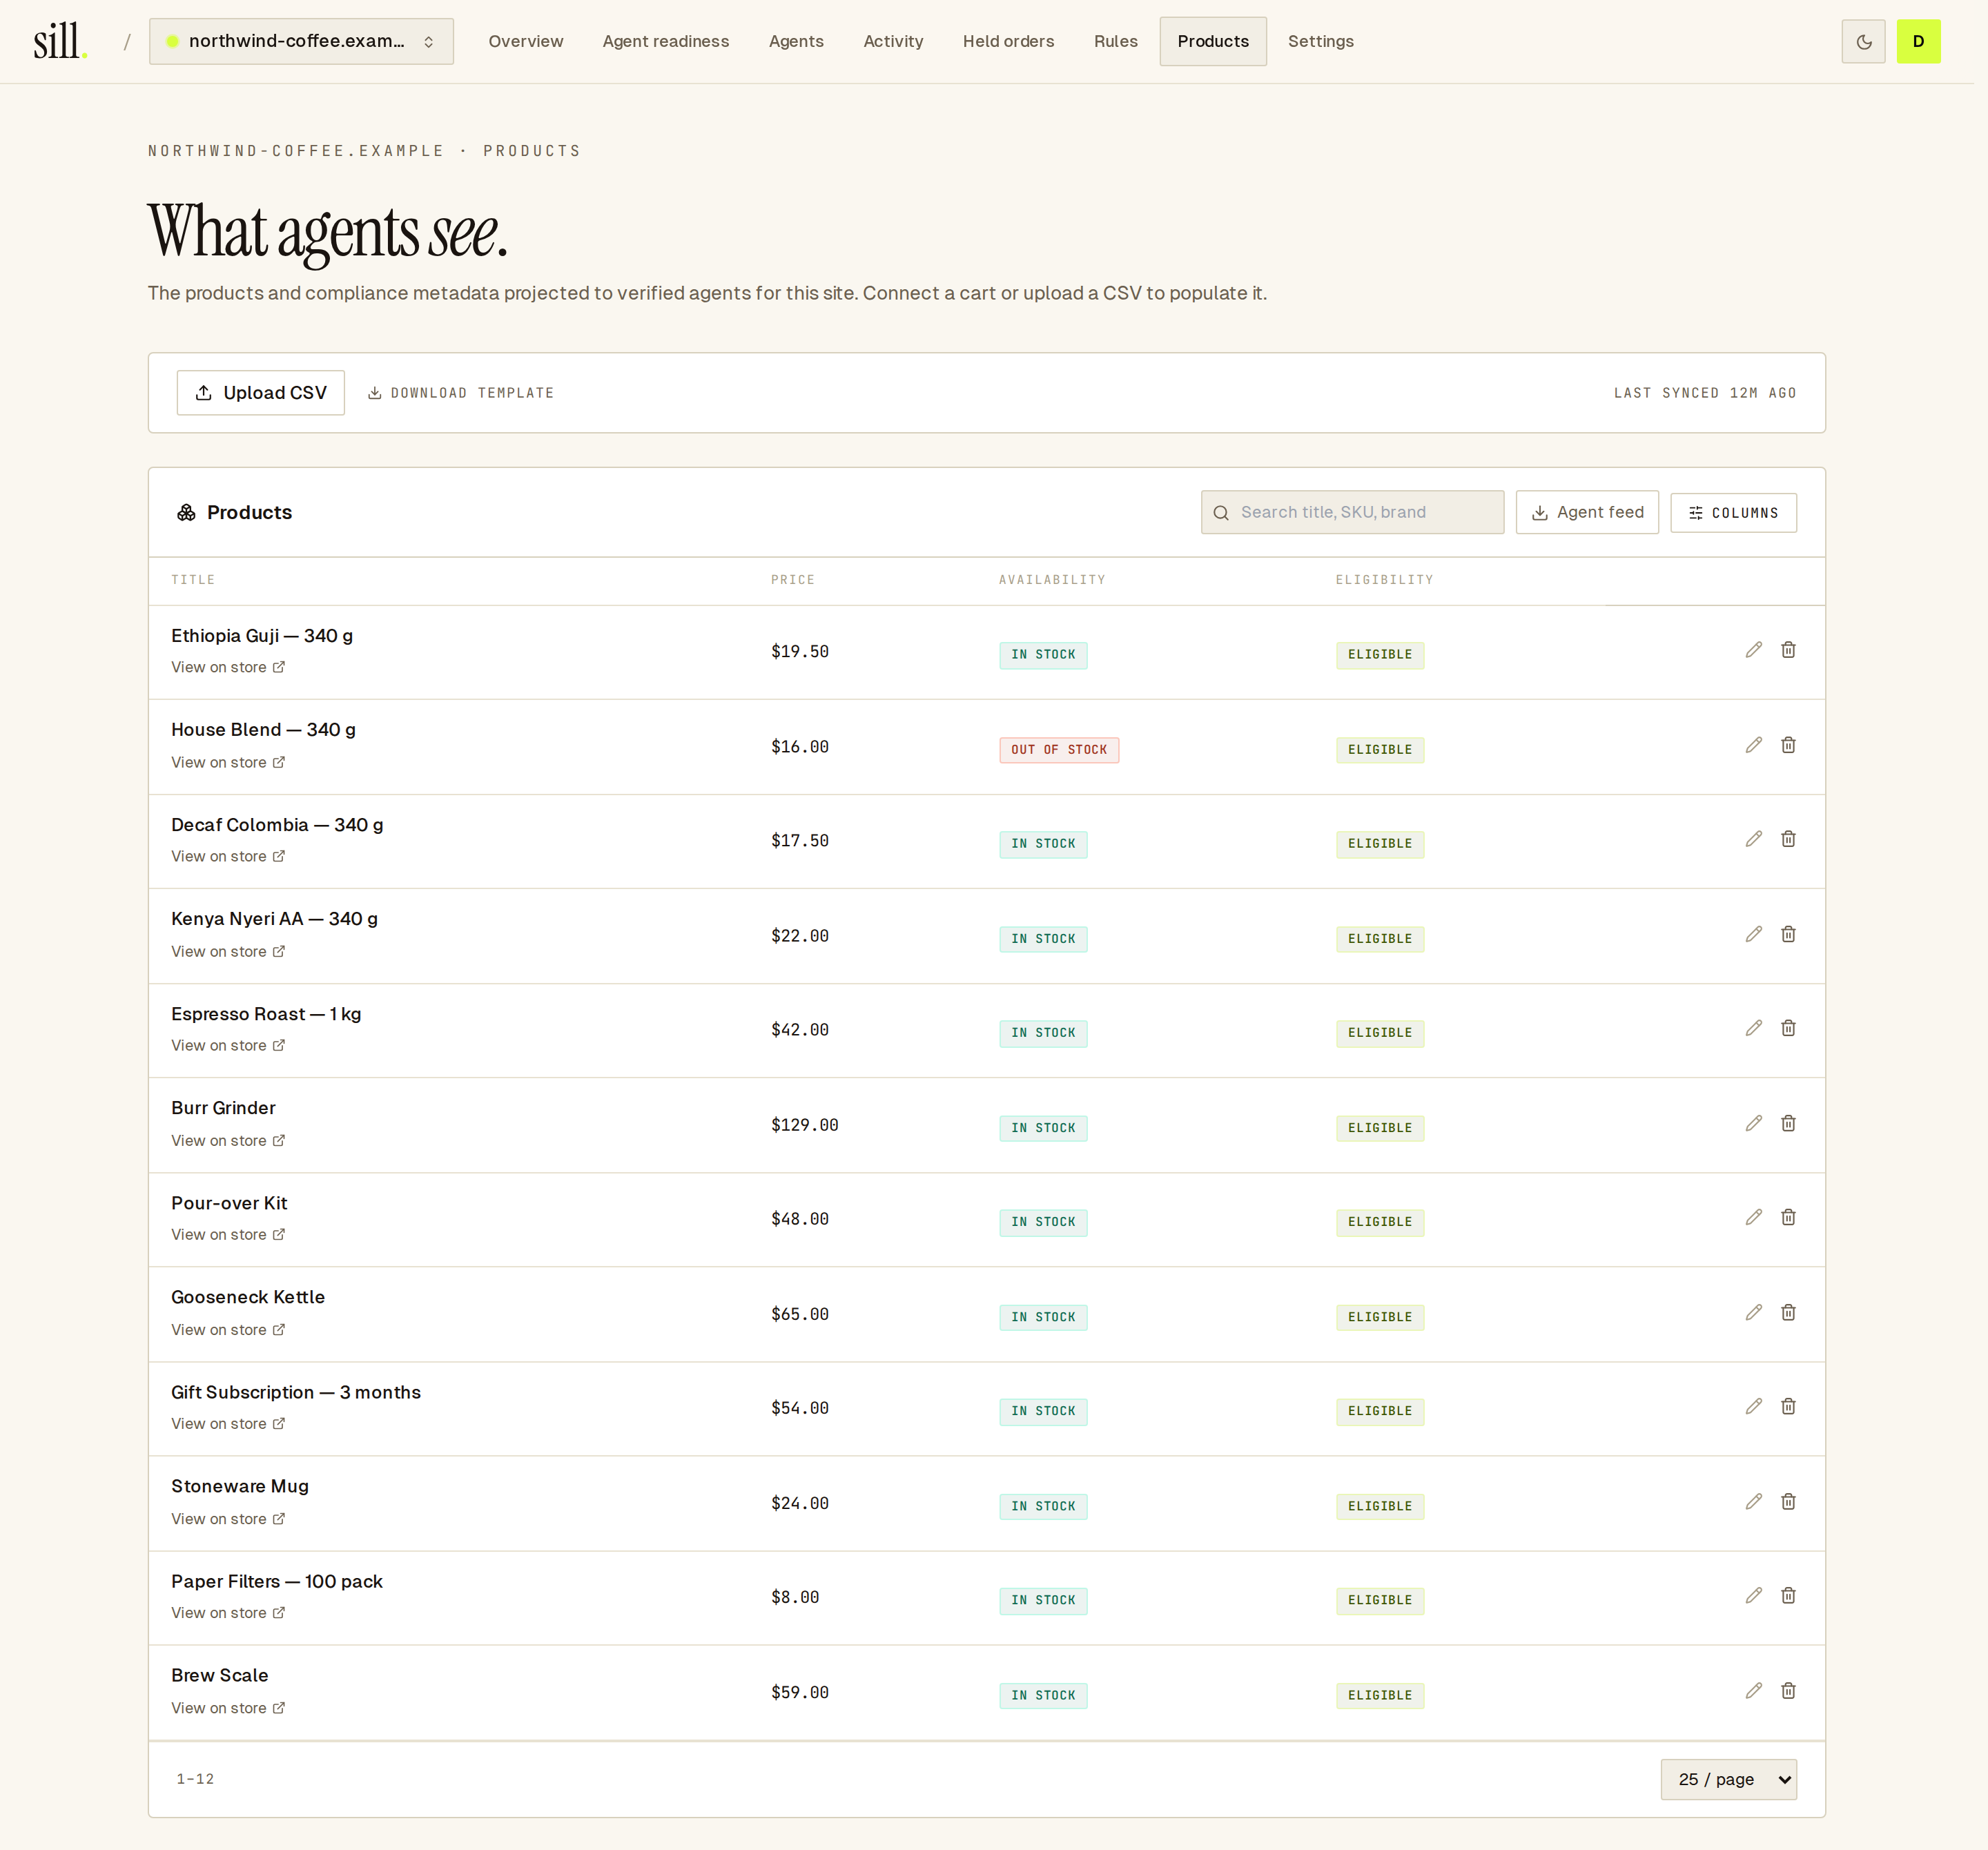The height and width of the screenshot is (1850, 1988).
Task: Open the Agent readiness tab
Action: point(666,41)
